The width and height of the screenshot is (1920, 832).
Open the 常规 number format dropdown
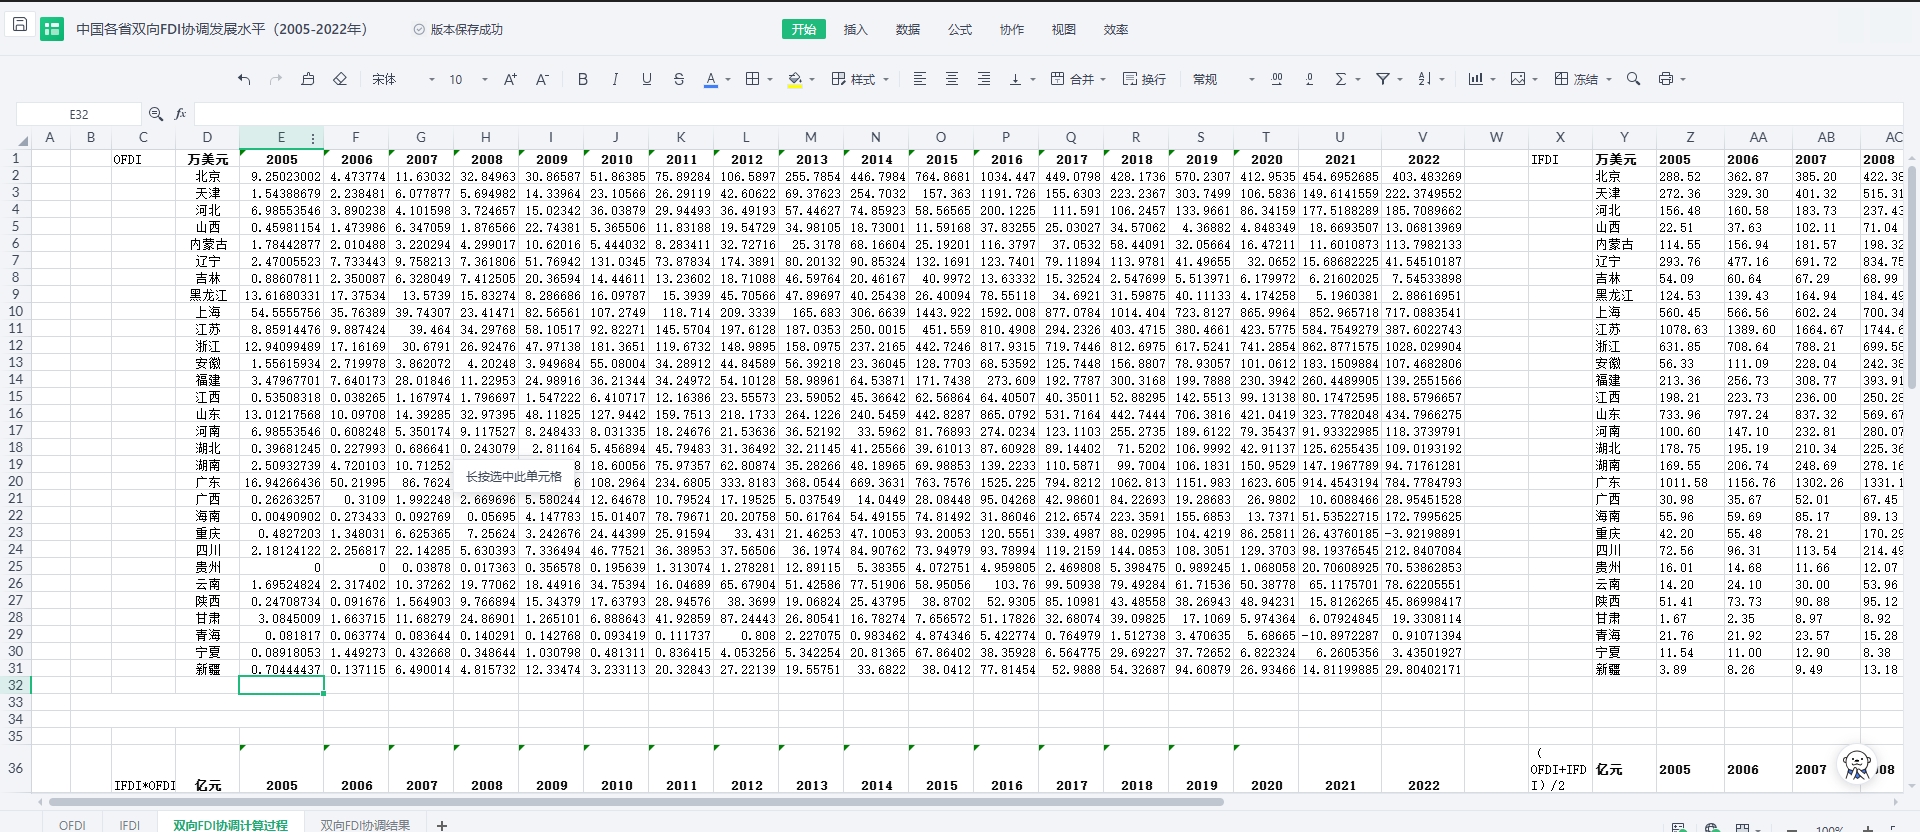1223,79
